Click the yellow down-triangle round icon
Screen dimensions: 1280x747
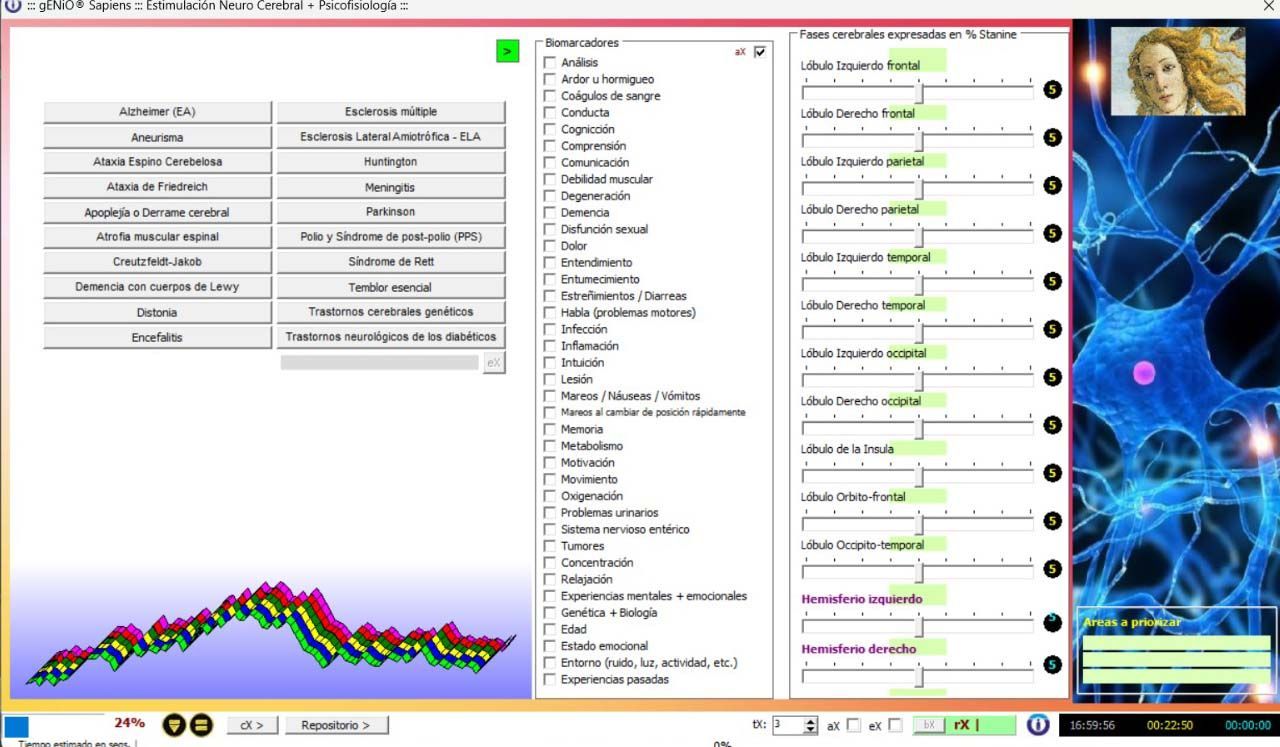(174, 725)
